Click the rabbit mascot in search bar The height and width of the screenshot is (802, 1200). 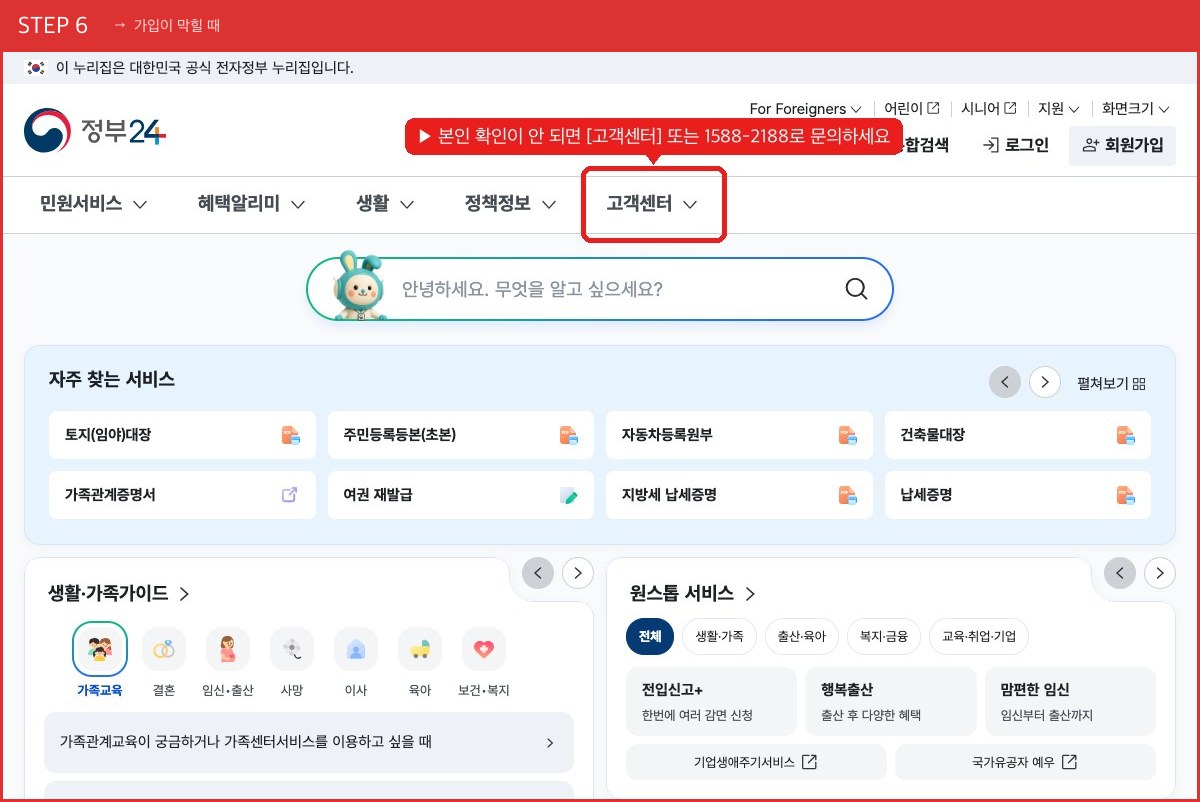coord(360,286)
